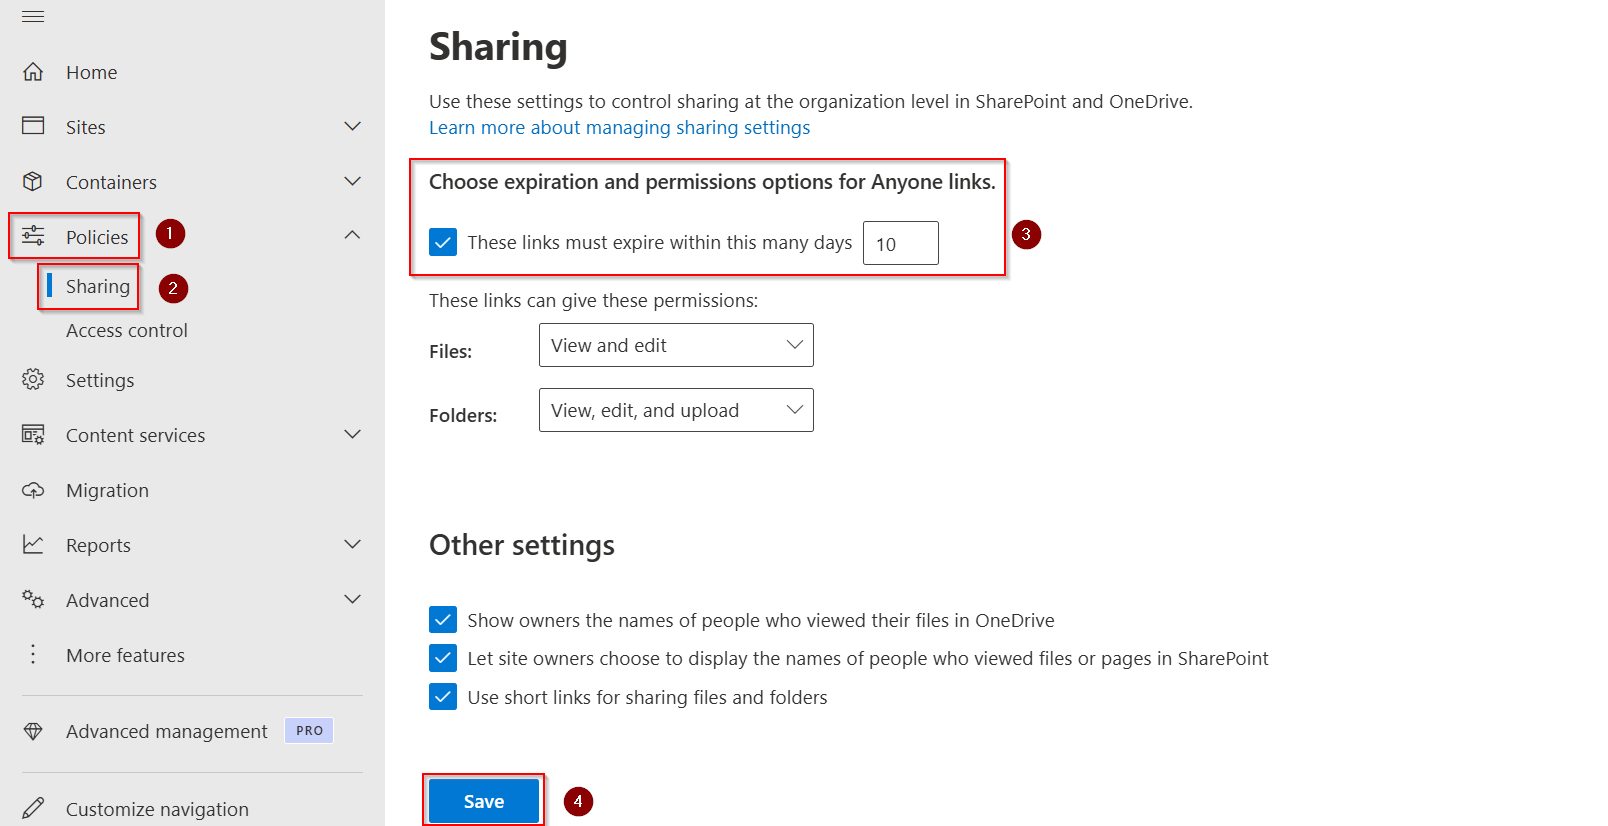Toggle Show owners names of viewers in OneDrive
This screenshot has width=1608, height=826.
pyautogui.click(x=443, y=620)
